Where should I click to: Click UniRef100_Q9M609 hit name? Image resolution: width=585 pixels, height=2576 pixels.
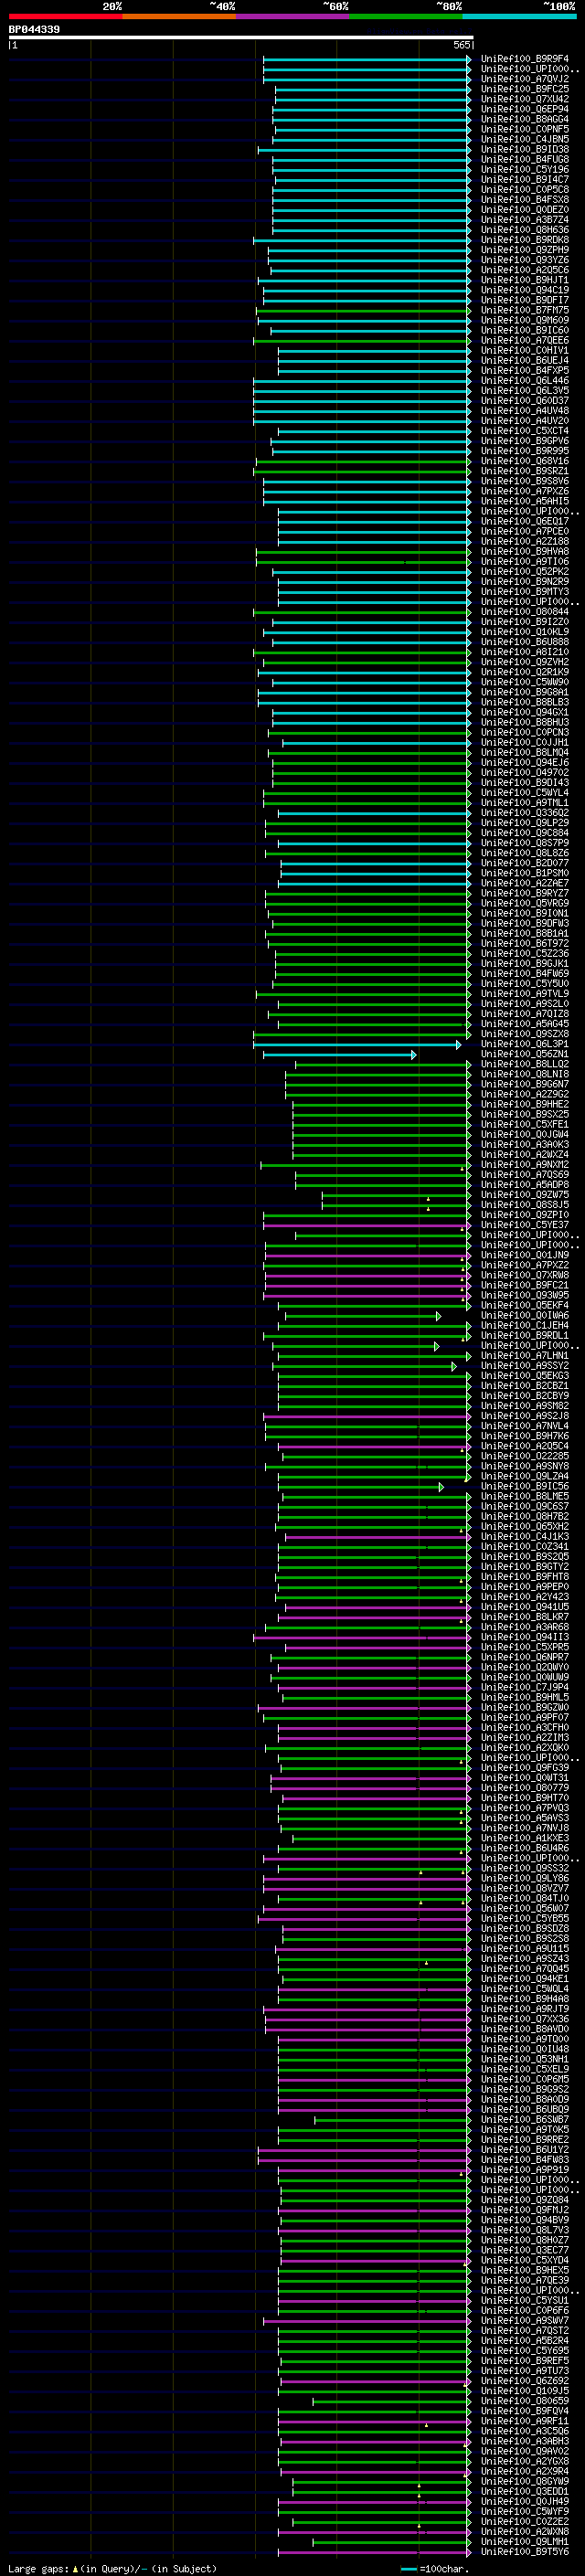point(525,320)
